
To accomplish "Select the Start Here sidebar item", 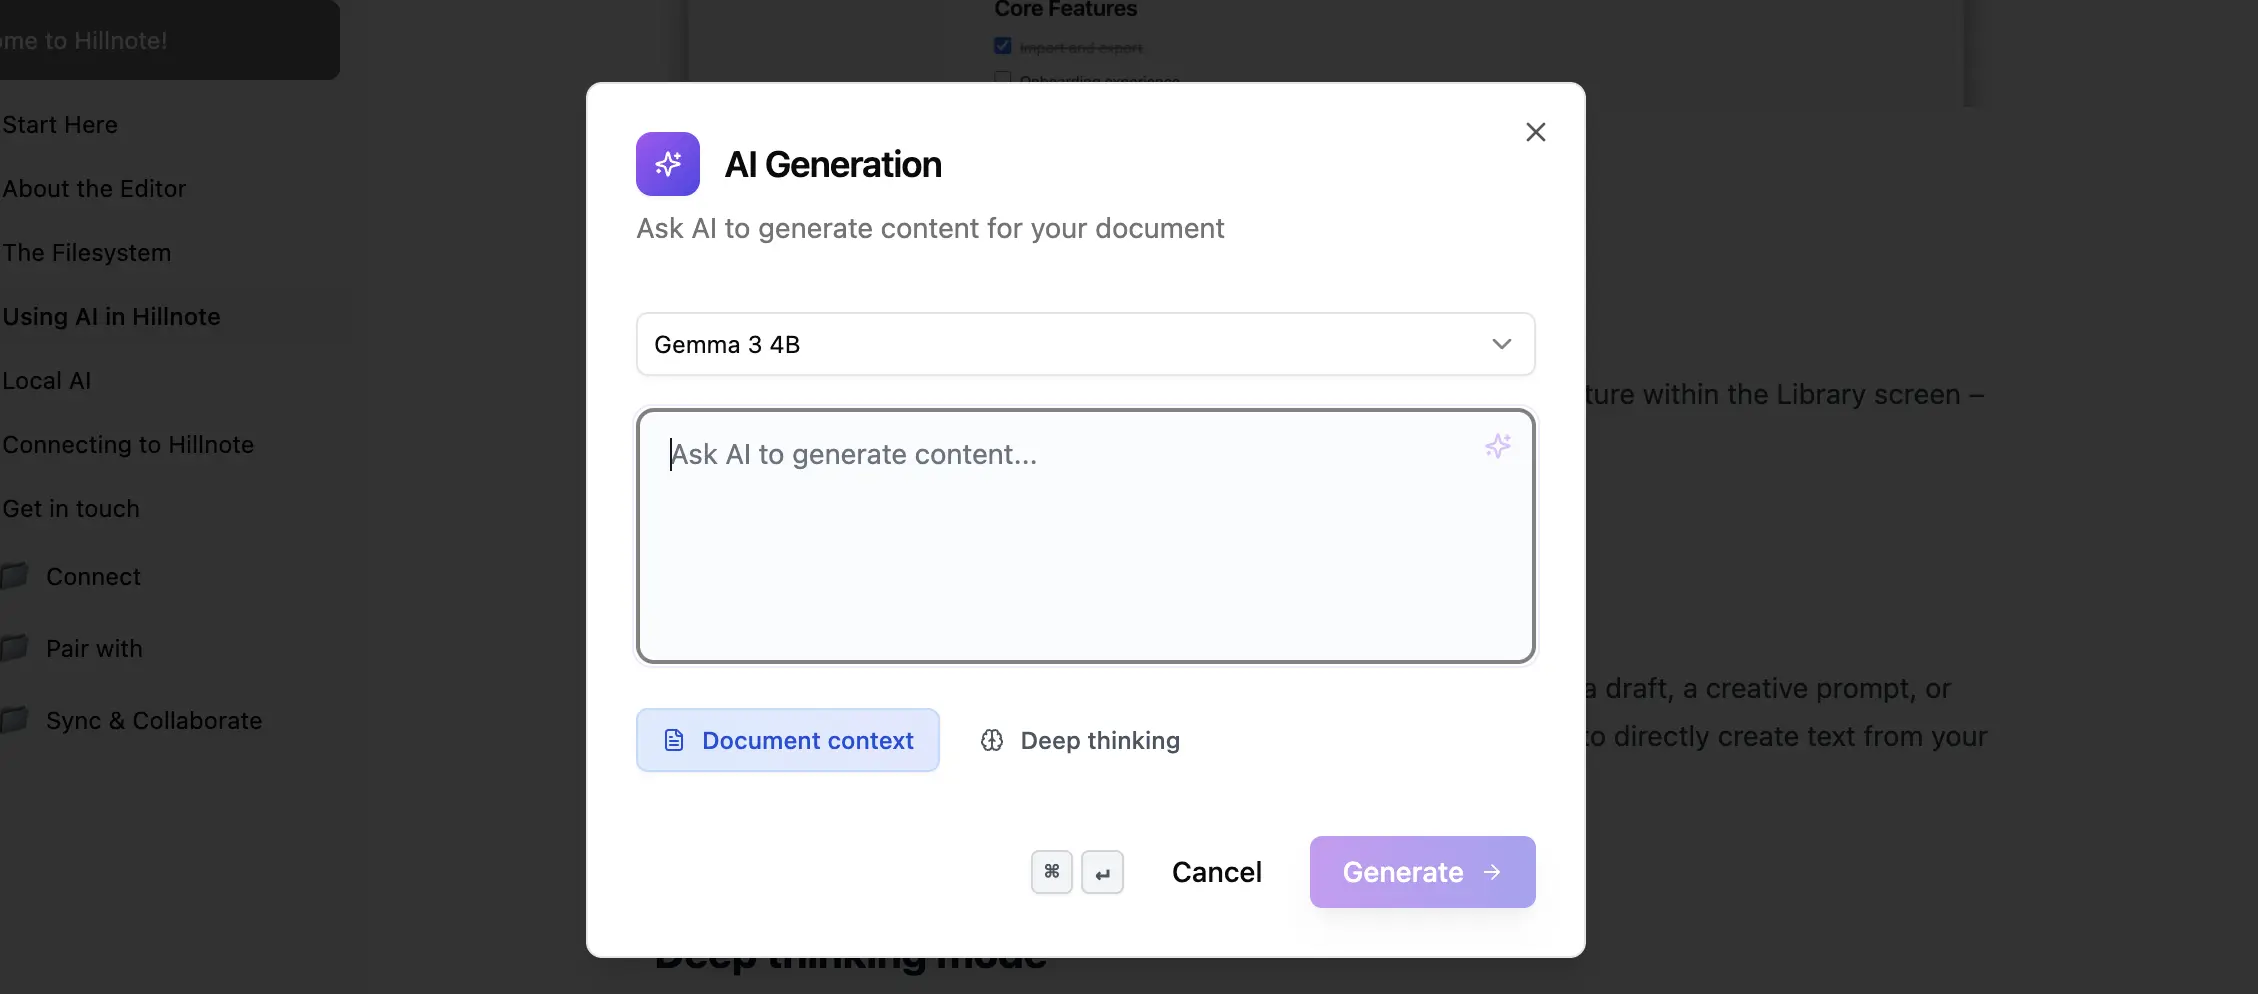I will coord(60,125).
